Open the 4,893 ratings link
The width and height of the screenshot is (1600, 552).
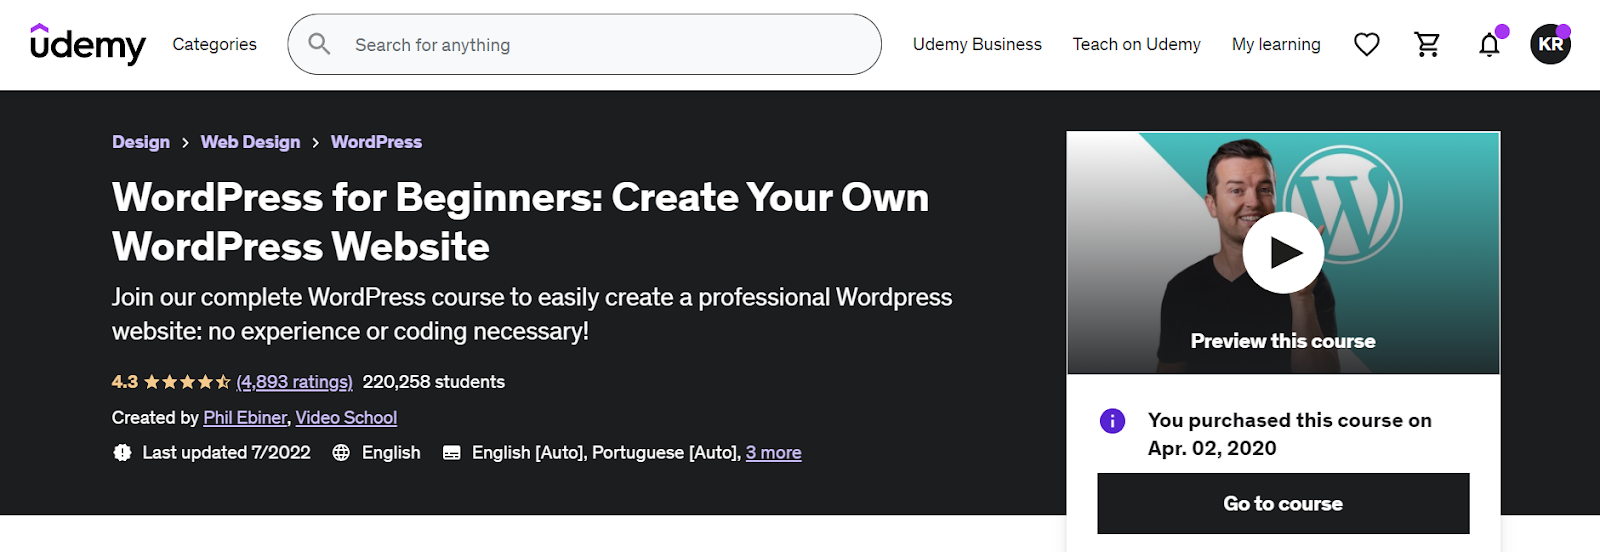(294, 382)
